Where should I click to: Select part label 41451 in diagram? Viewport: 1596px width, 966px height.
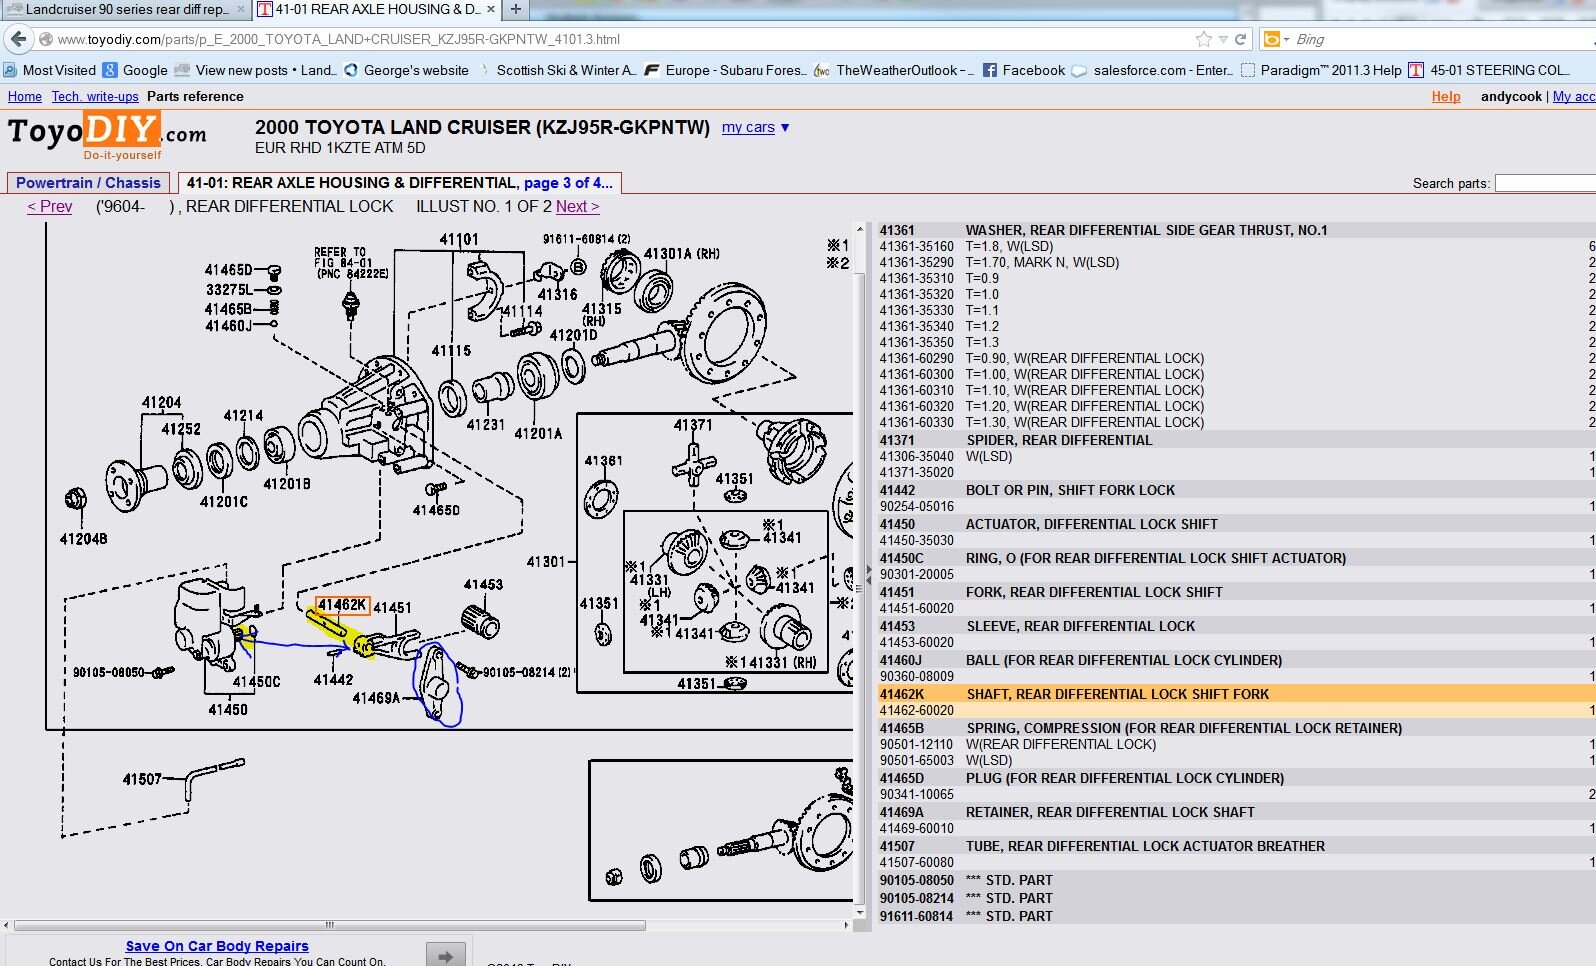[392, 607]
